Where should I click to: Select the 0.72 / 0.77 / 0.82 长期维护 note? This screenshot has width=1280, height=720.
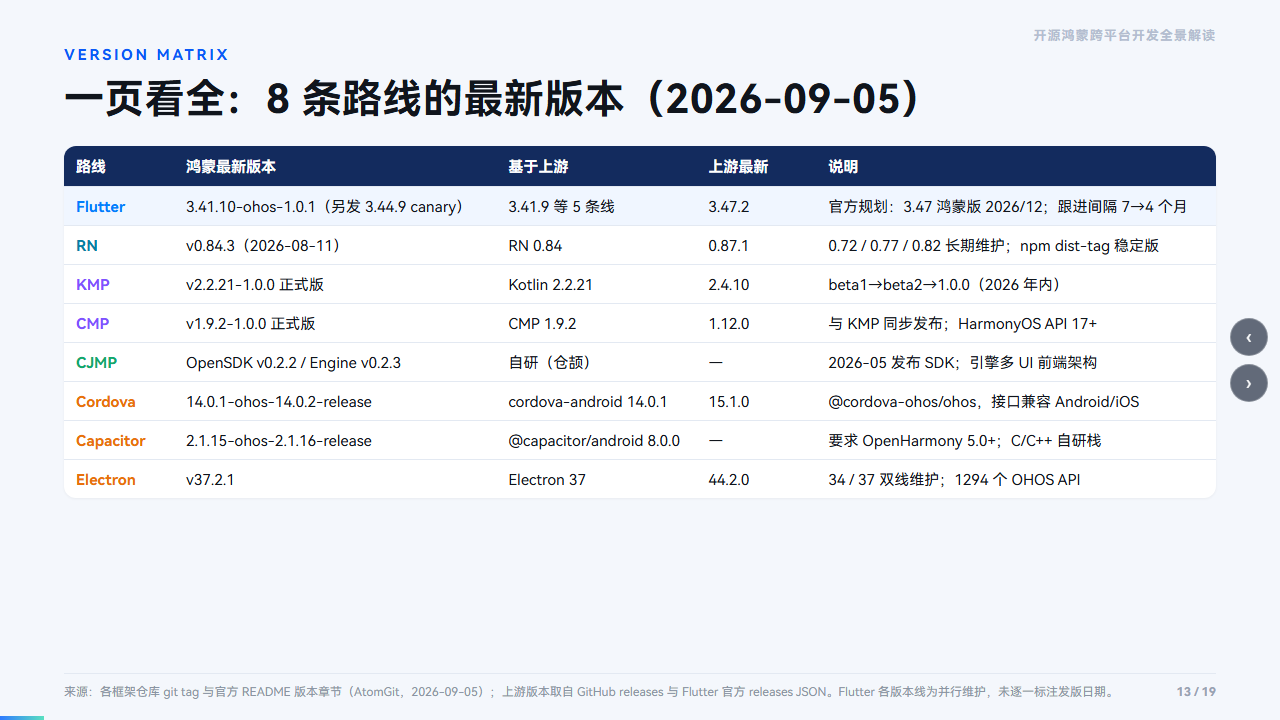coord(994,246)
